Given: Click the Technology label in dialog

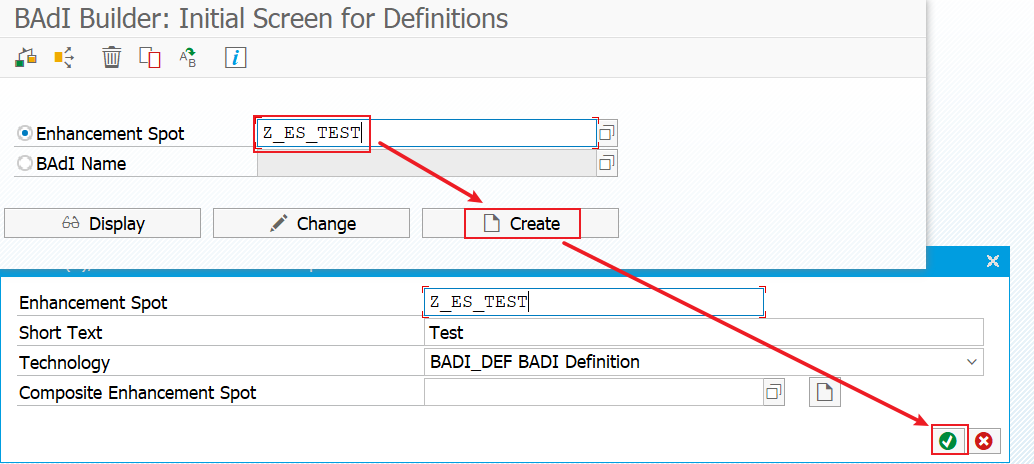Looking at the screenshot, I should click(x=65, y=362).
